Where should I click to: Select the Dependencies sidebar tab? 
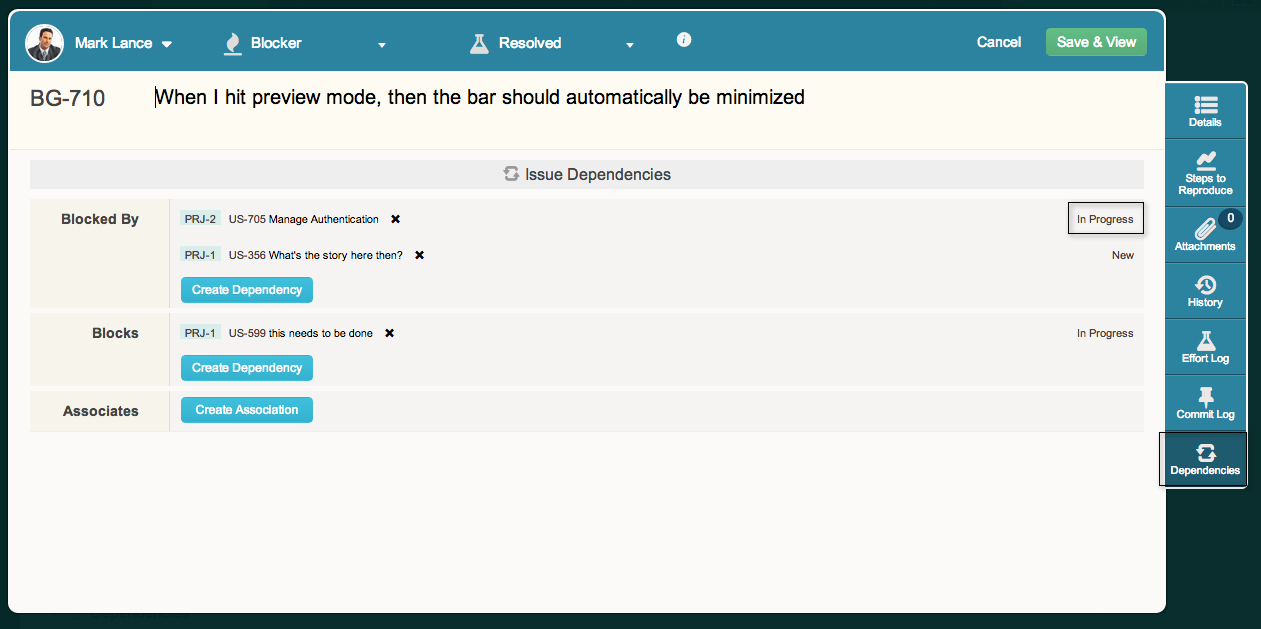1205,460
